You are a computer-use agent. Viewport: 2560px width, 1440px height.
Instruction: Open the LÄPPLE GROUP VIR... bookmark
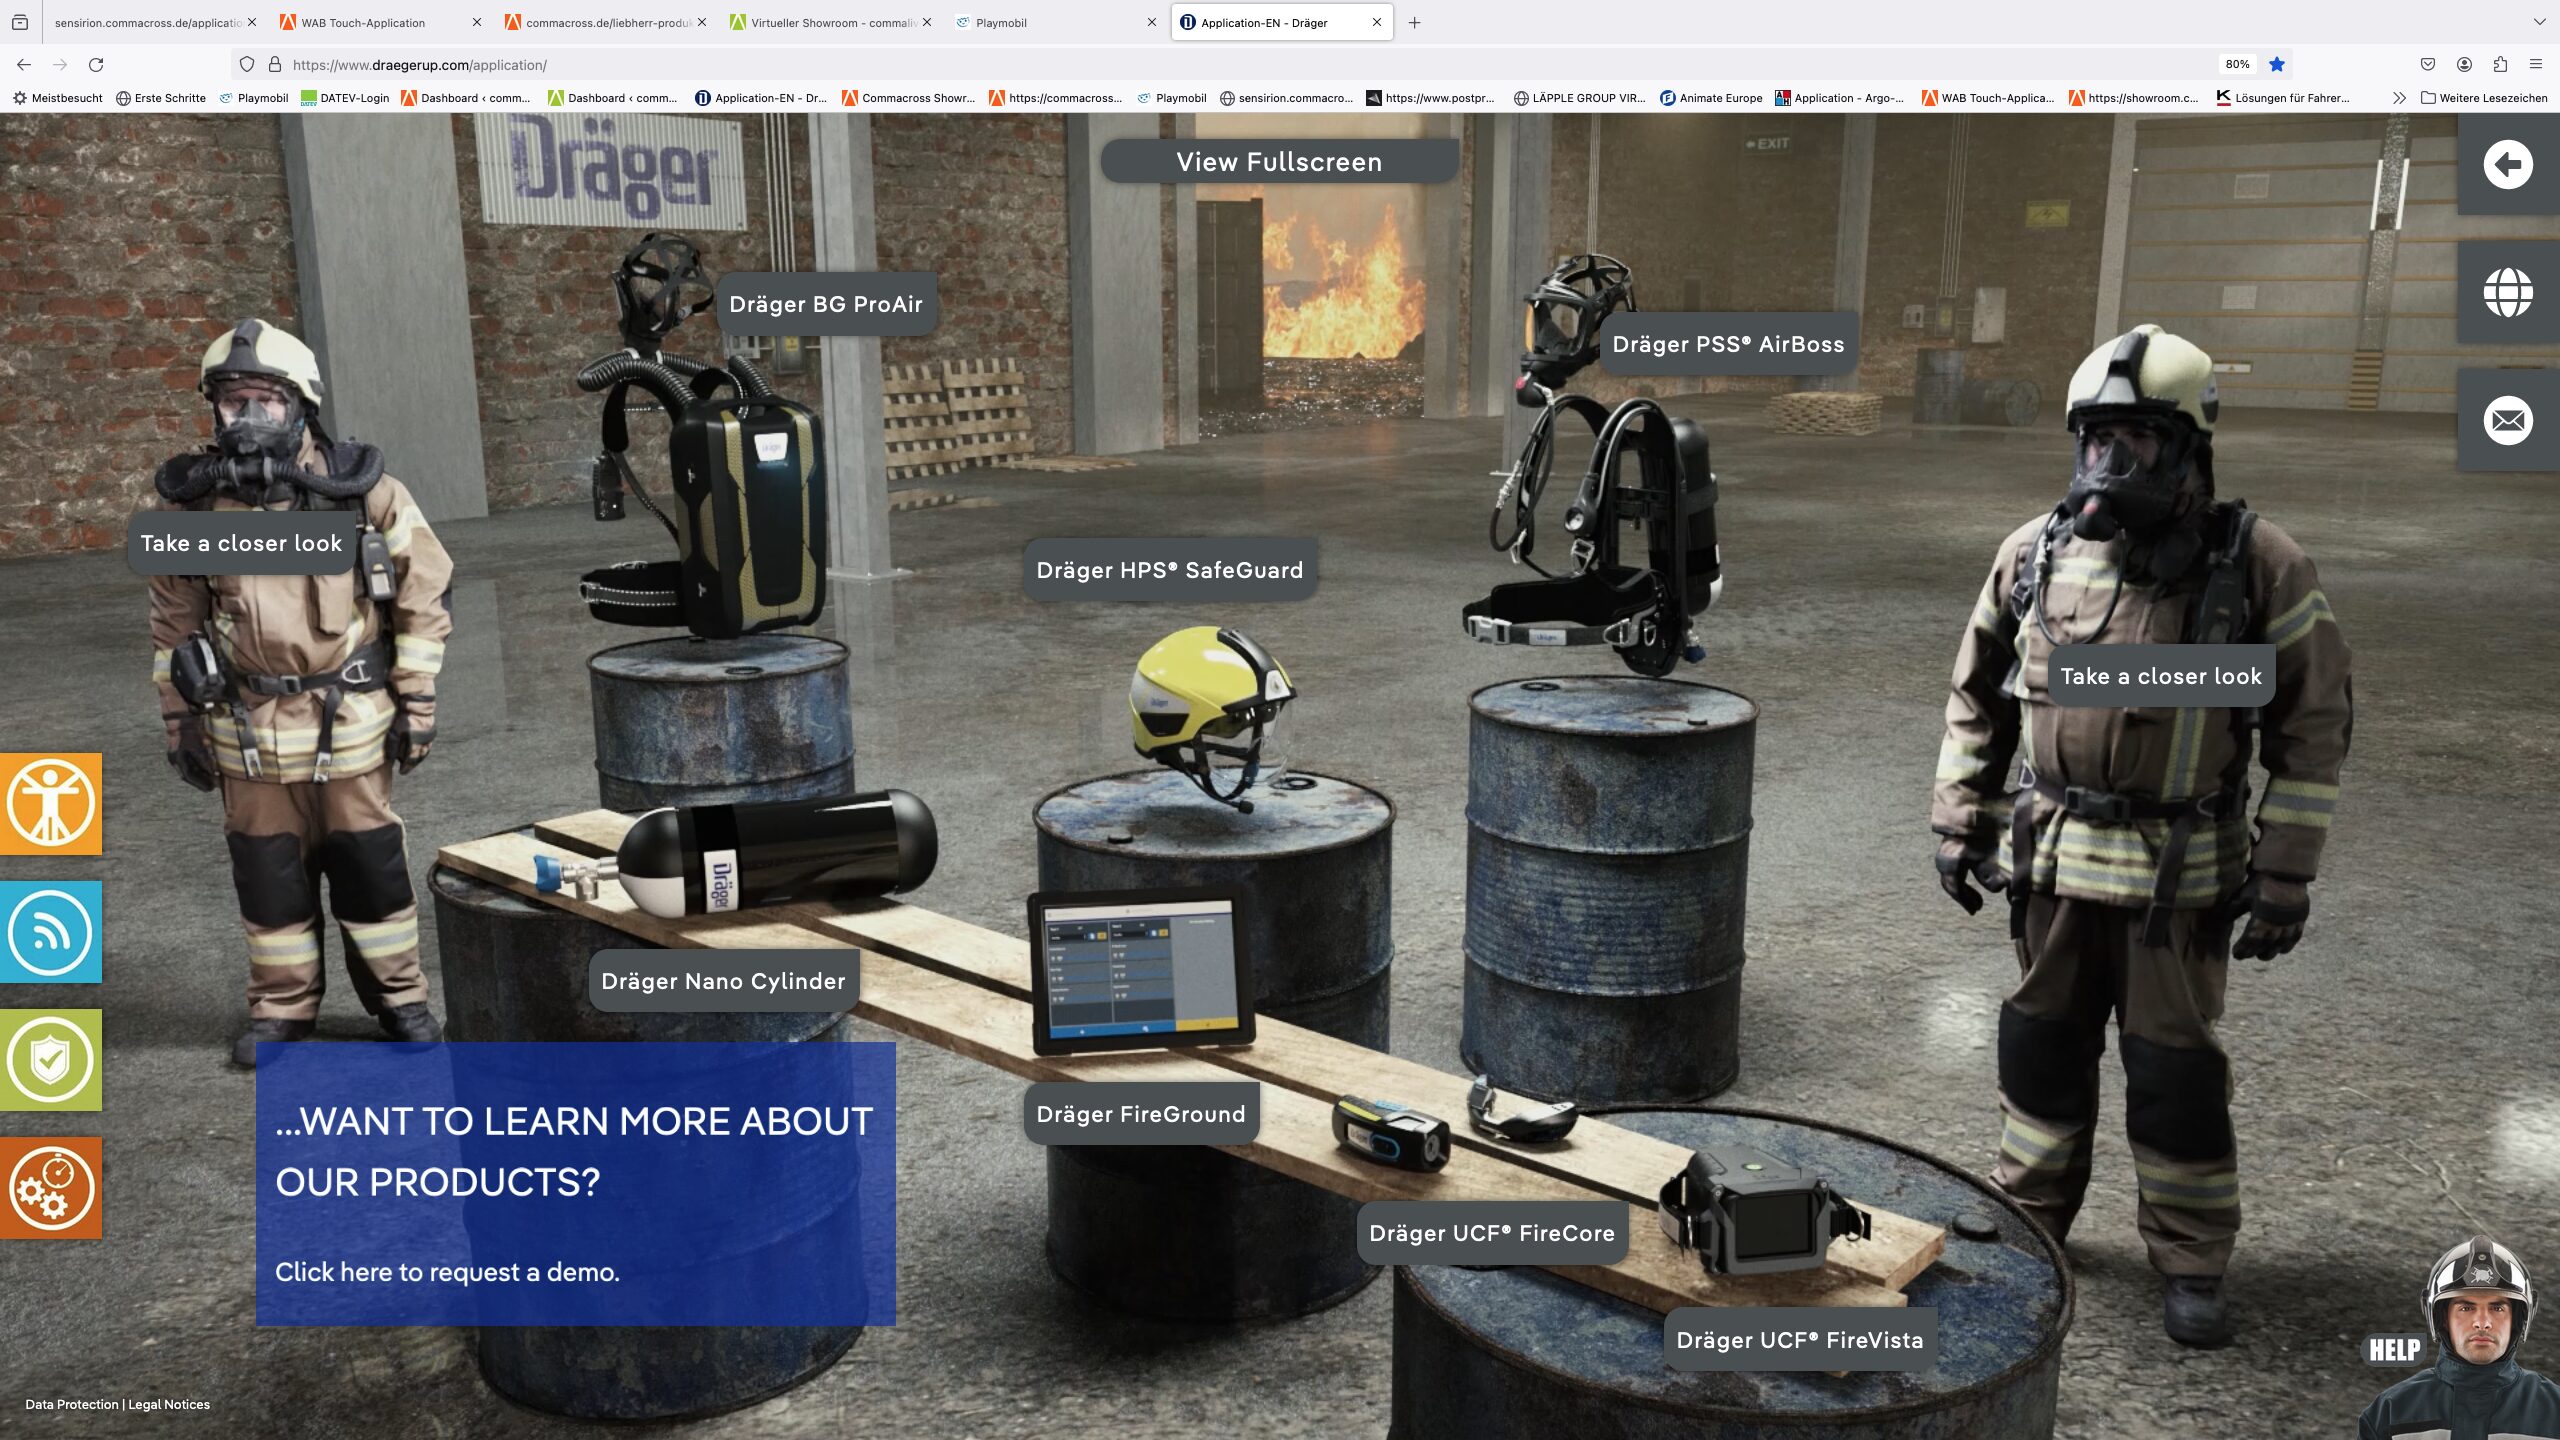(x=1579, y=98)
